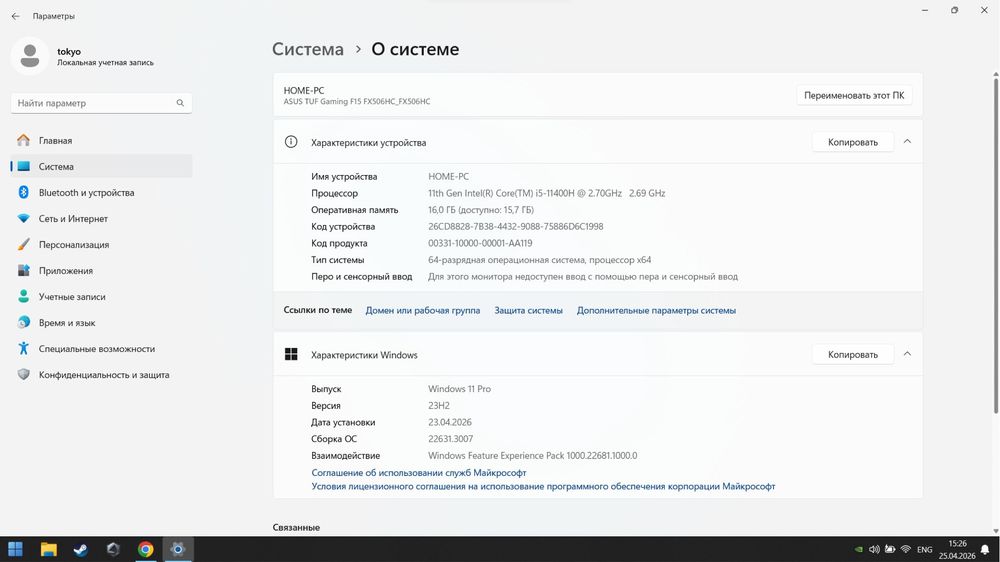Select the device ID value 26CD8828-7B38-4432-9088-75886D6C1998
The width and height of the screenshot is (1000, 562).
point(515,226)
